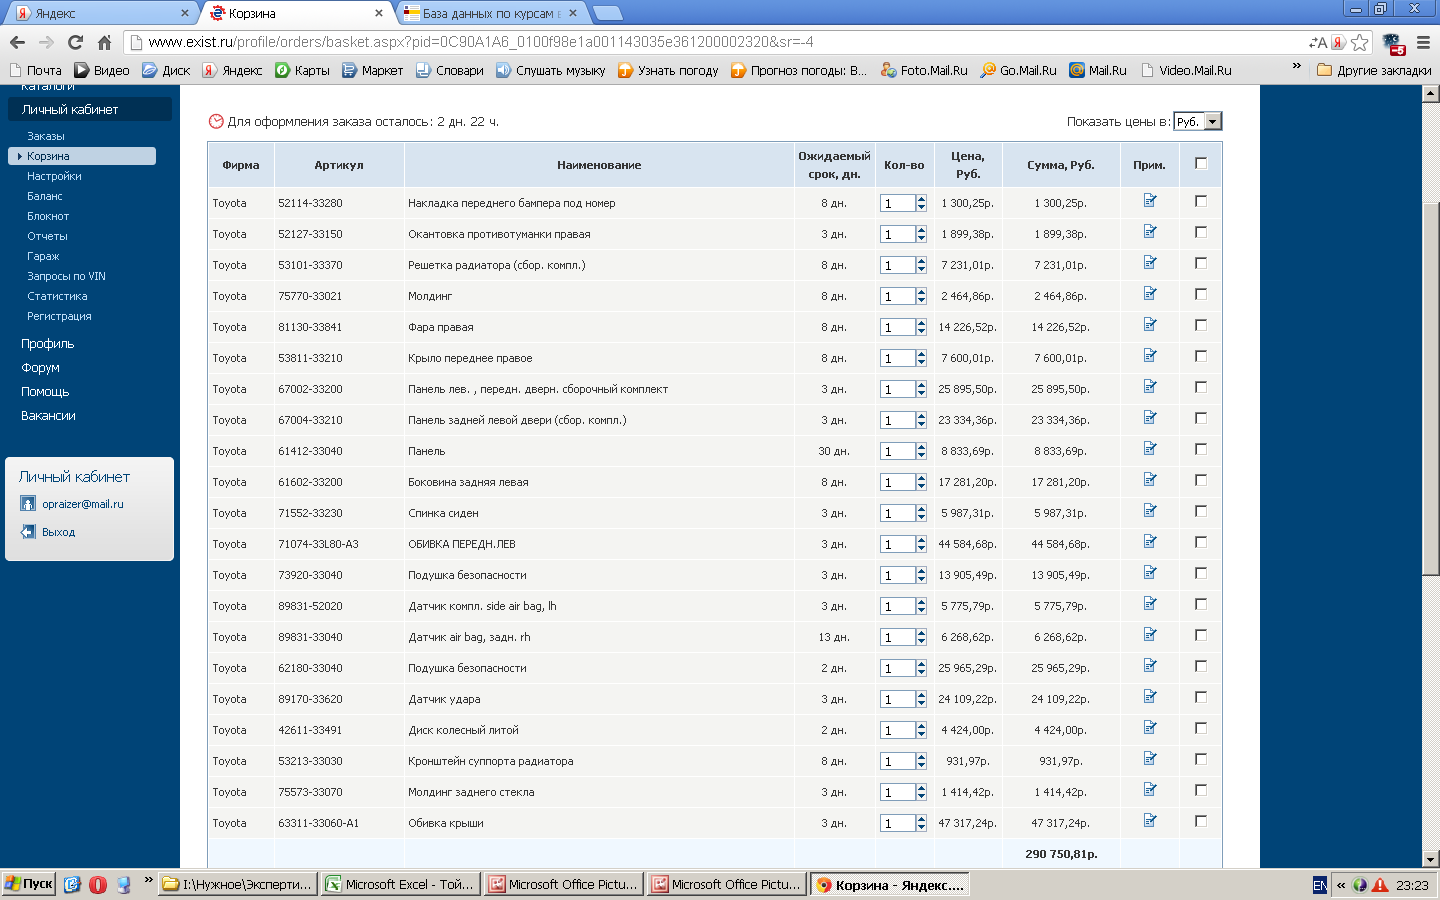The height and width of the screenshot is (900, 1440).
Task: Click quantity field for Панель 61412-33040
Action: pos(897,451)
